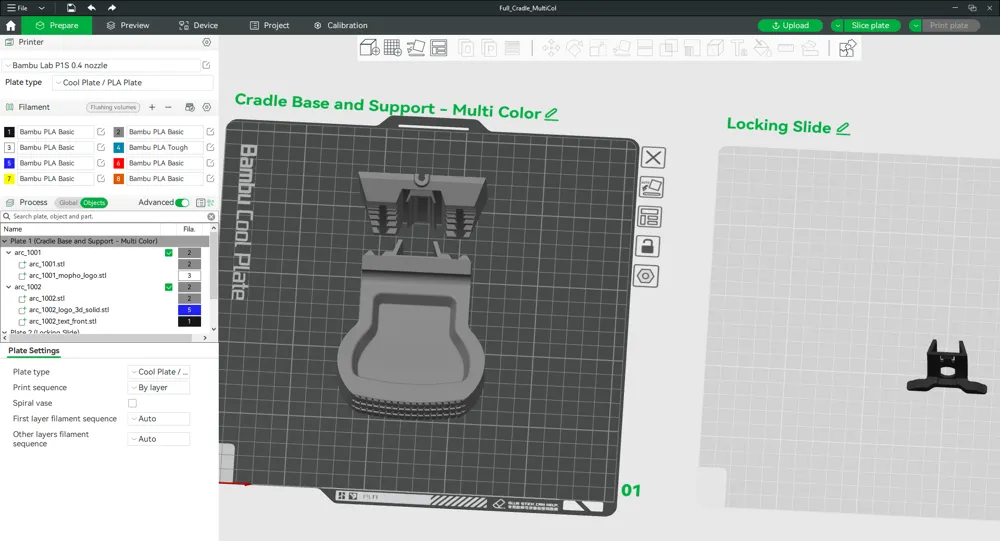
Task: Click the compare presets icon beside Advanced
Action: [x=200, y=202]
